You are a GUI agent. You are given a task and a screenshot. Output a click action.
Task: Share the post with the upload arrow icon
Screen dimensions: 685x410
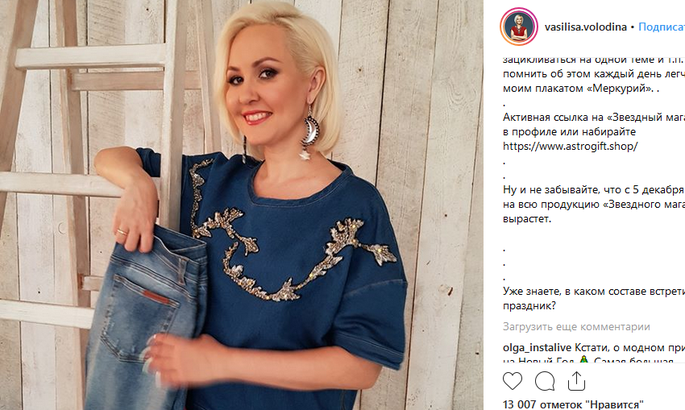click(x=576, y=381)
